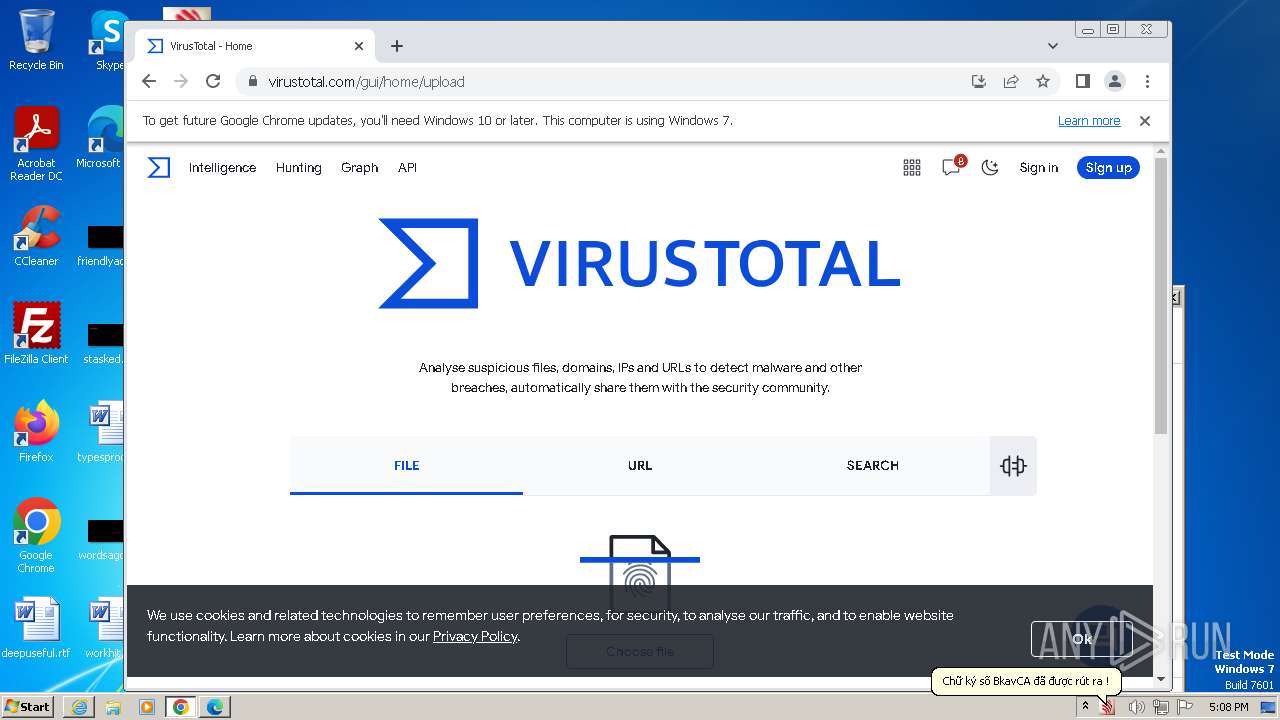Open Chrome profile avatar icon
Image resolution: width=1280 pixels, height=720 pixels.
pos(1115,82)
